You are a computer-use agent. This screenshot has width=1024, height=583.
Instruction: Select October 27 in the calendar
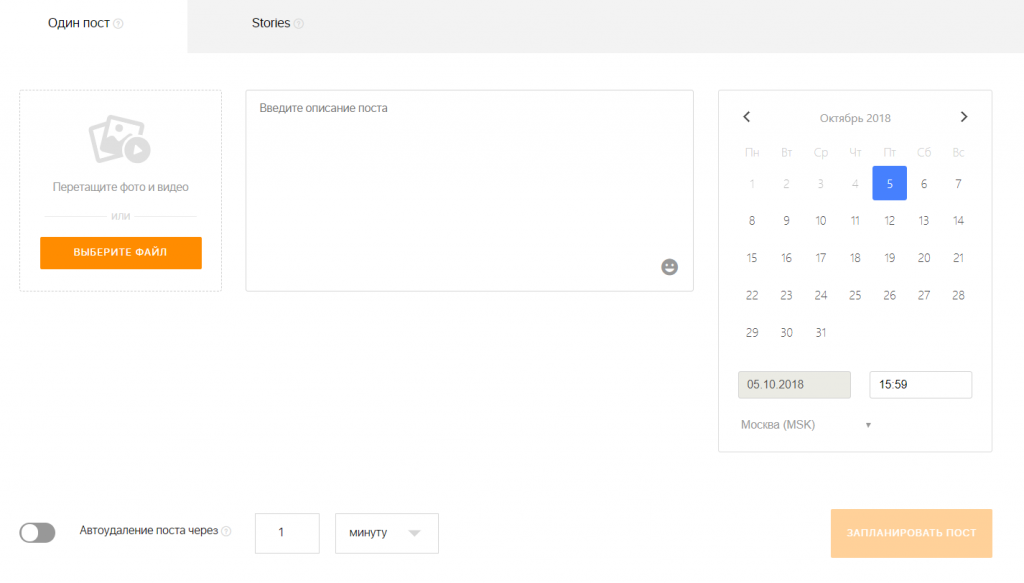point(924,295)
